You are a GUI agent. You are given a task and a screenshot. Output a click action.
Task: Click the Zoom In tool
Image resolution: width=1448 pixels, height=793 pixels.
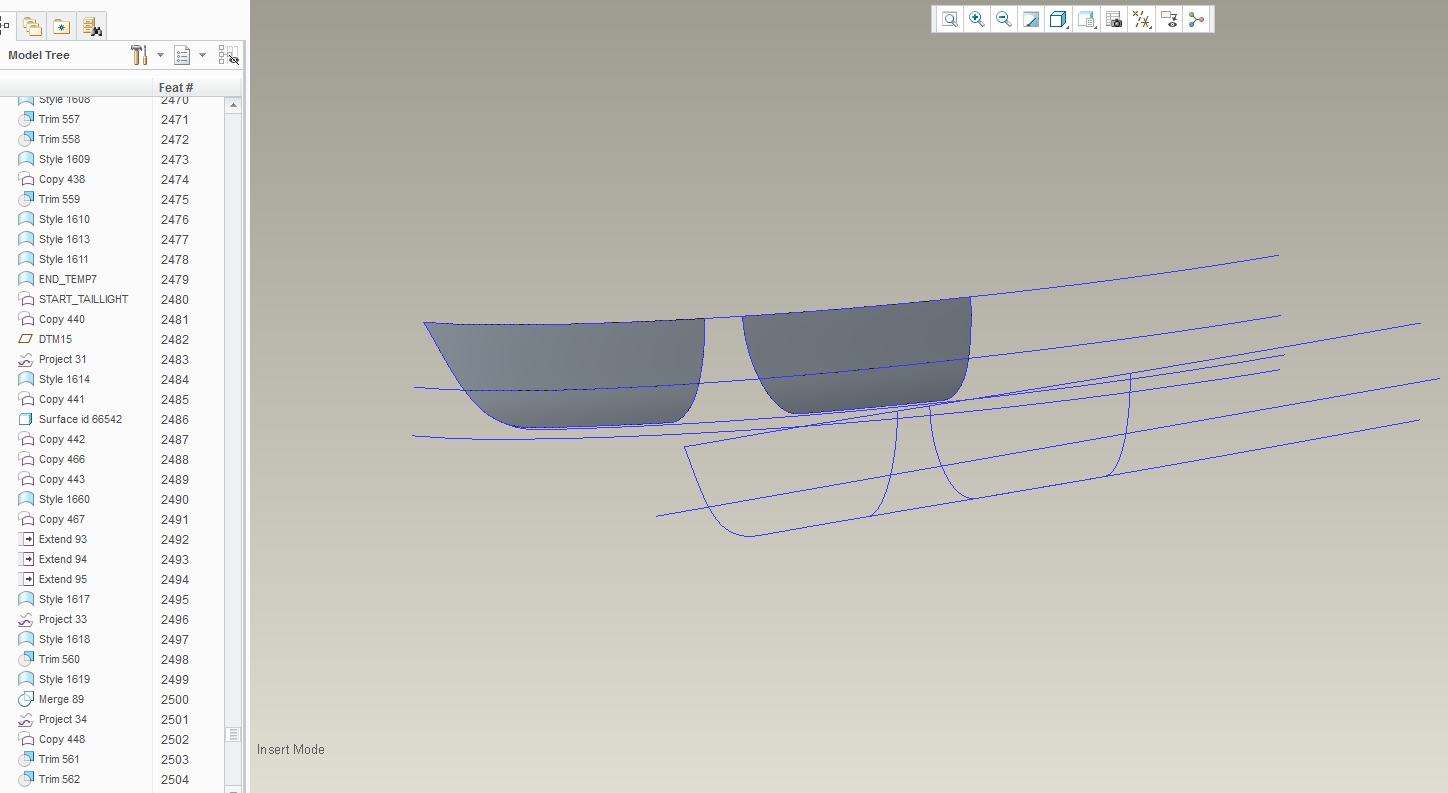(x=977, y=19)
